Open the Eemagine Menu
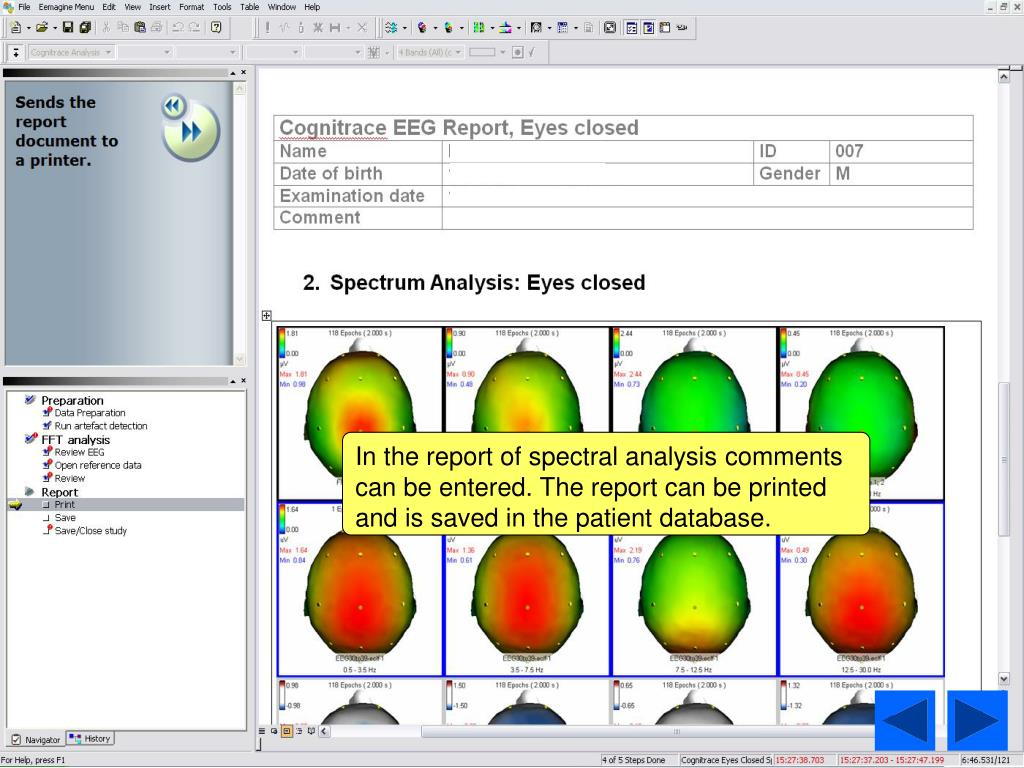This screenshot has width=1024, height=768. tap(66, 7)
